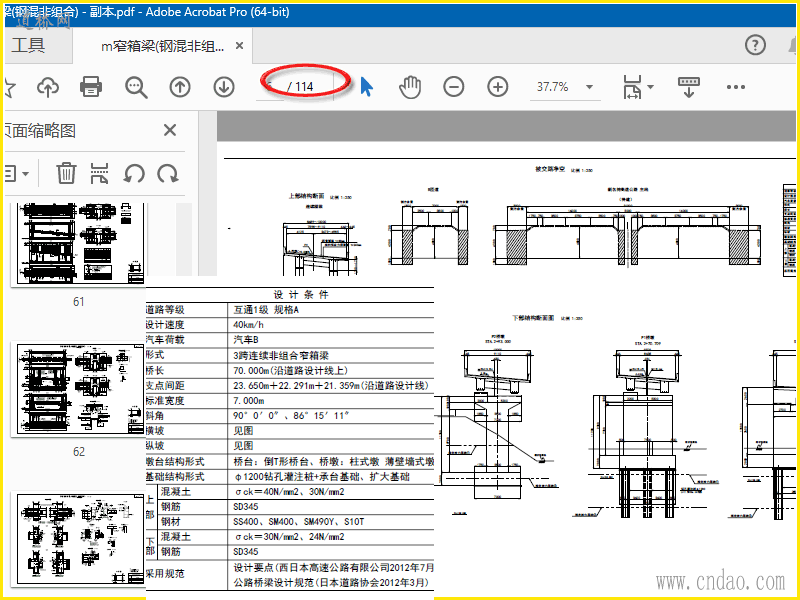Open the find text magnifier tool

pos(136,87)
